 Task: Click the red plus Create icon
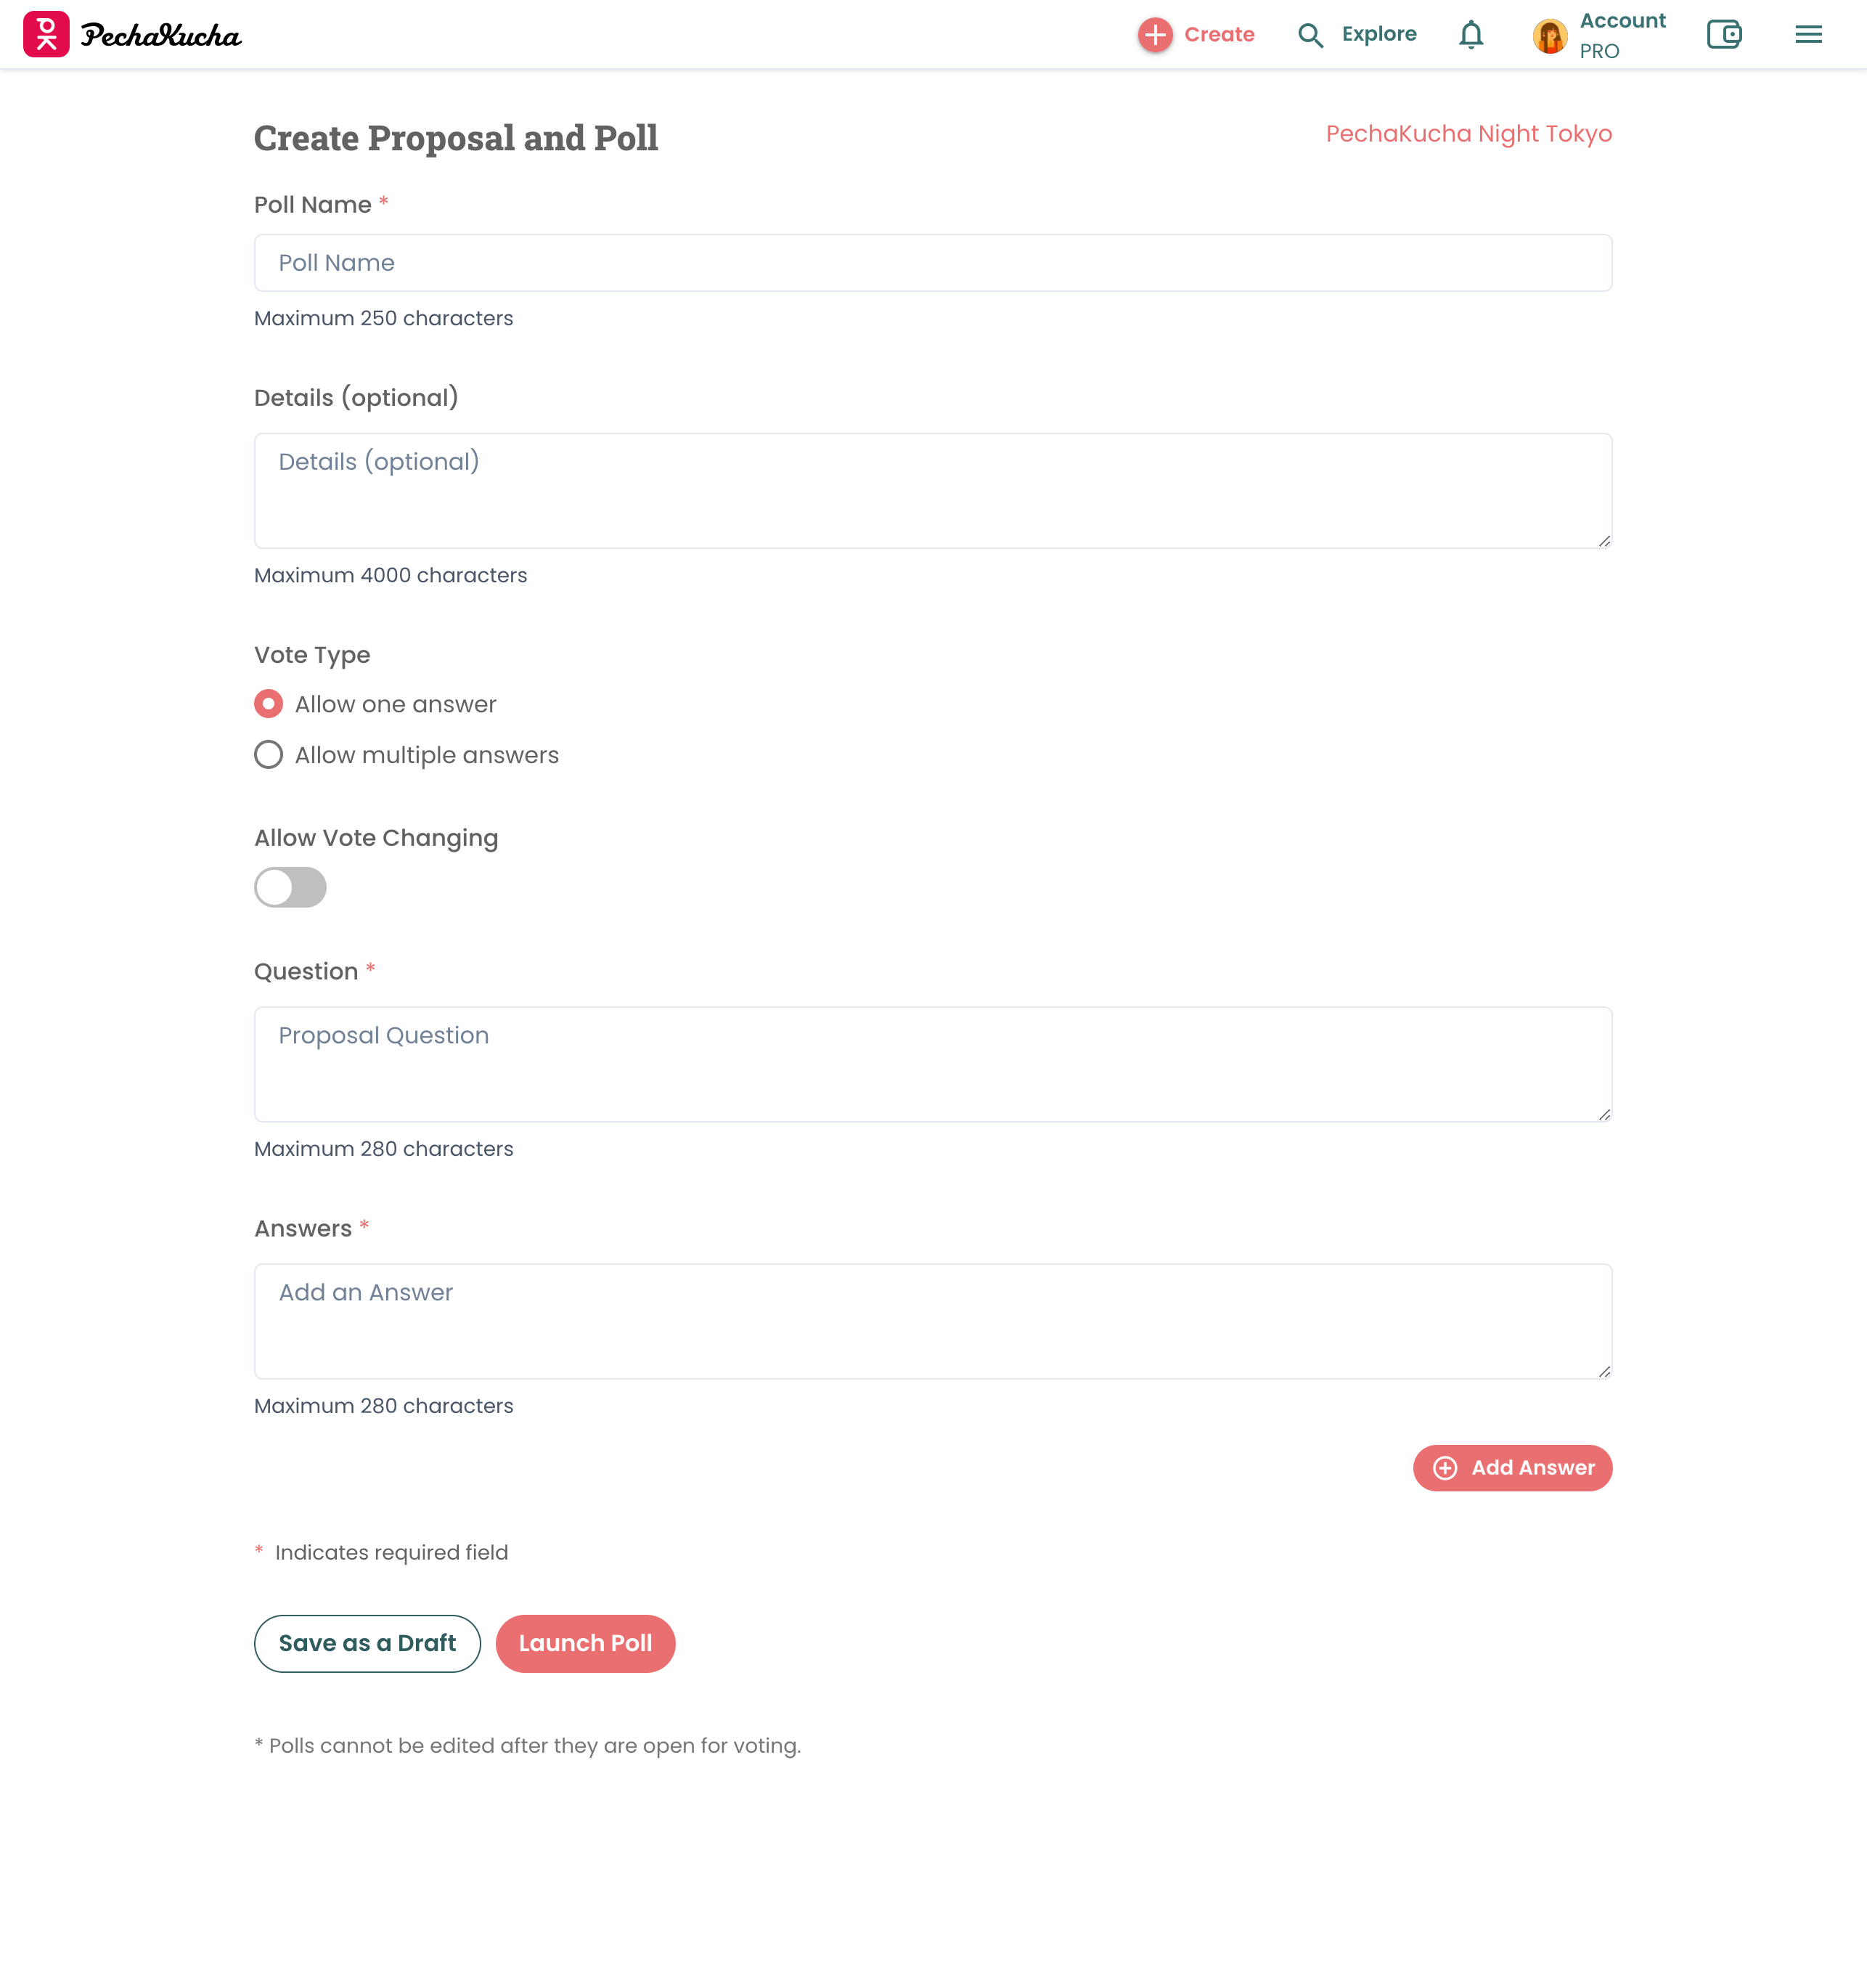point(1155,34)
